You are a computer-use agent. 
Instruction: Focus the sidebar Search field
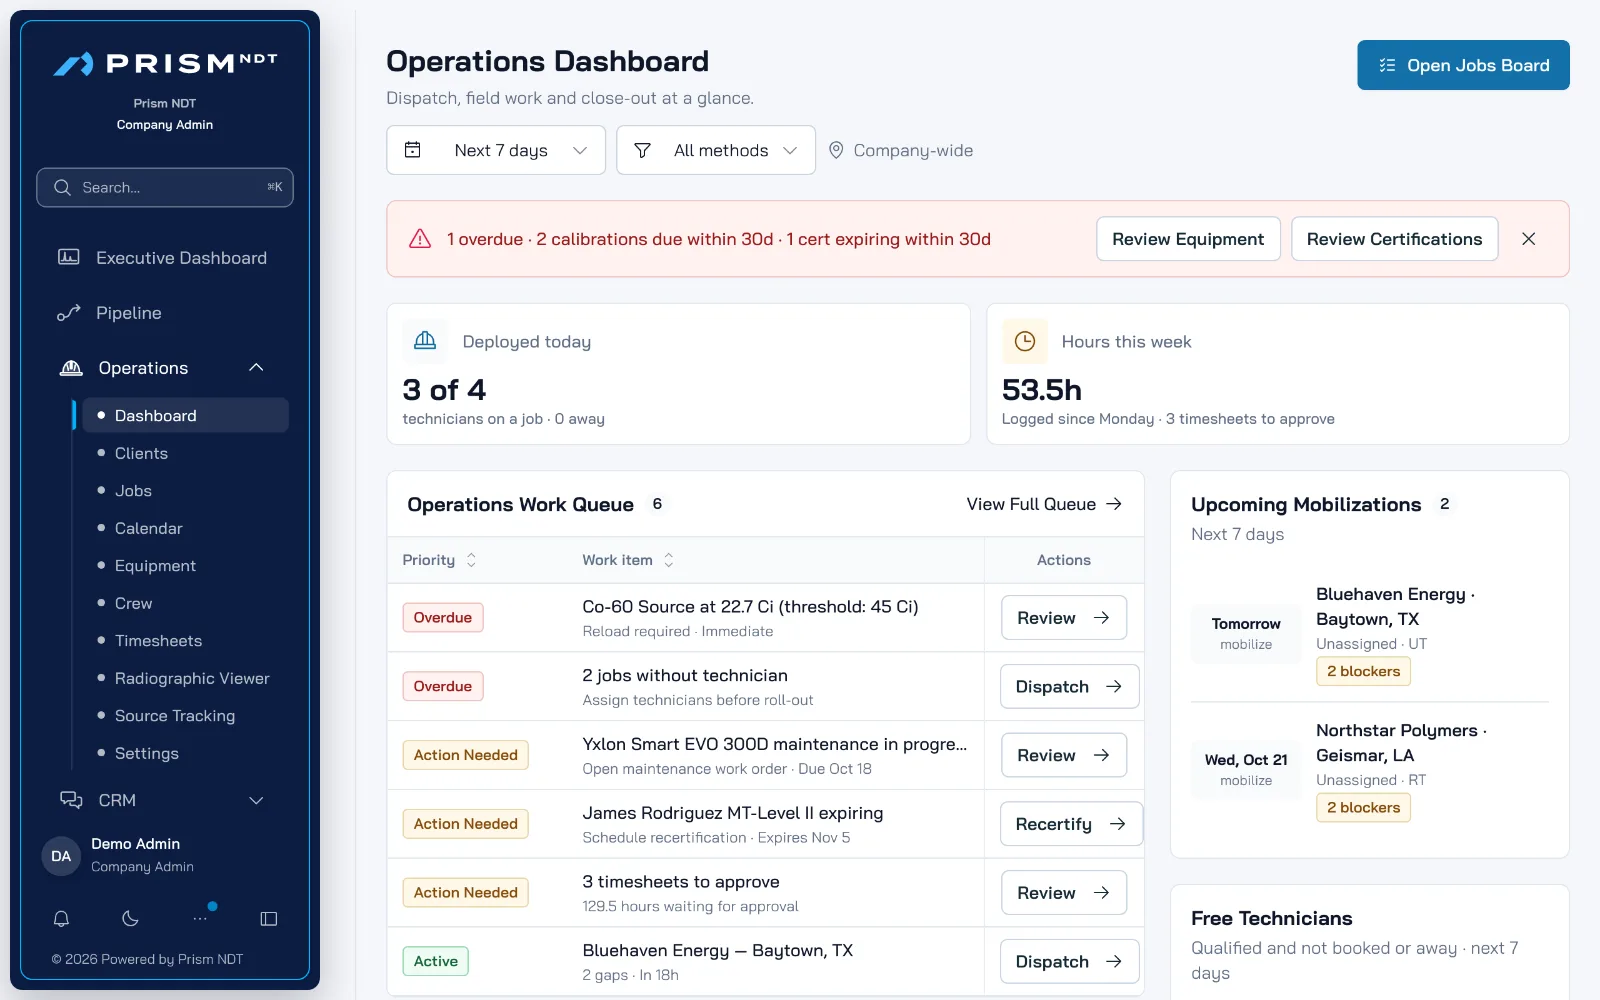pyautogui.click(x=165, y=187)
